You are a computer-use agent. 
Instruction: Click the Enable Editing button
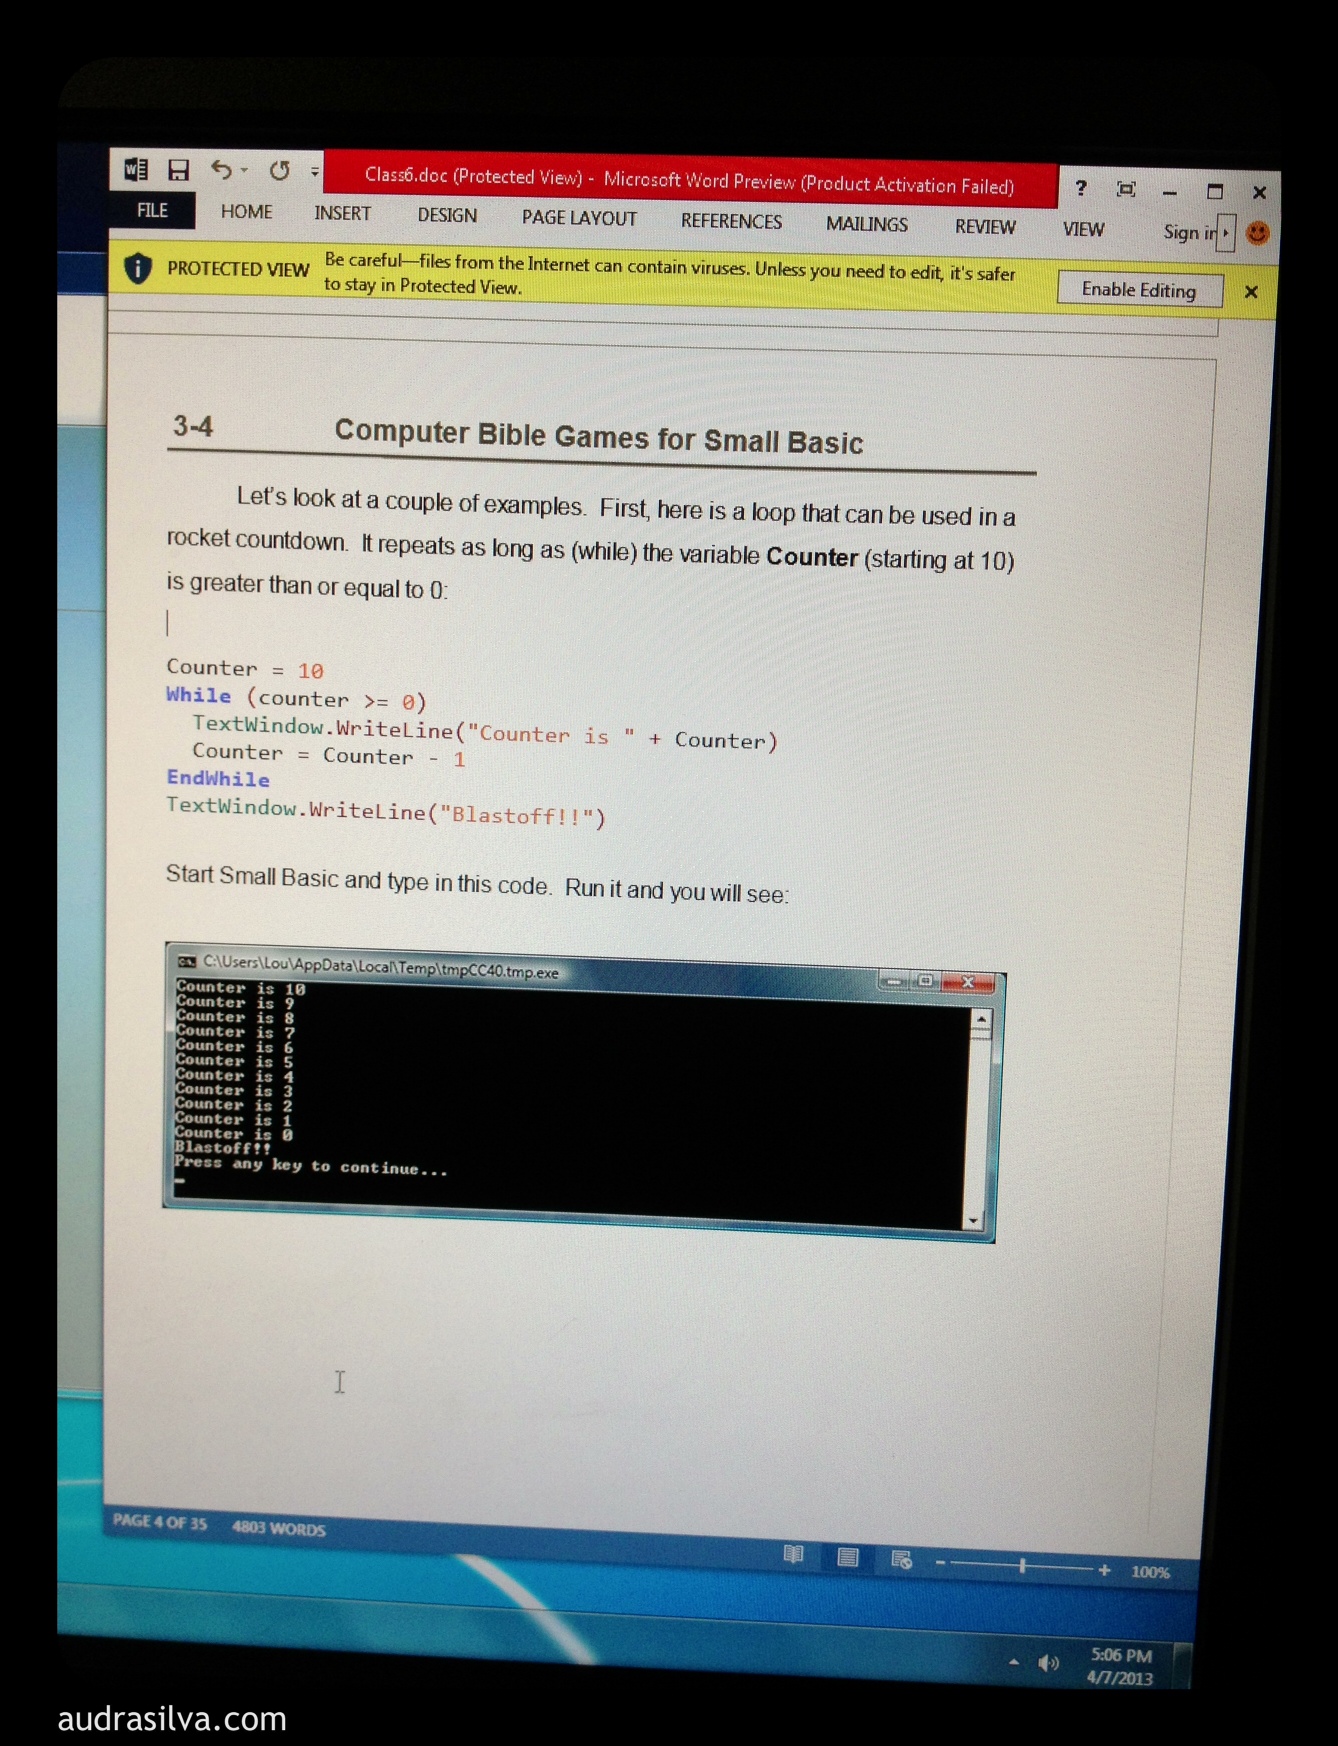tap(1139, 289)
